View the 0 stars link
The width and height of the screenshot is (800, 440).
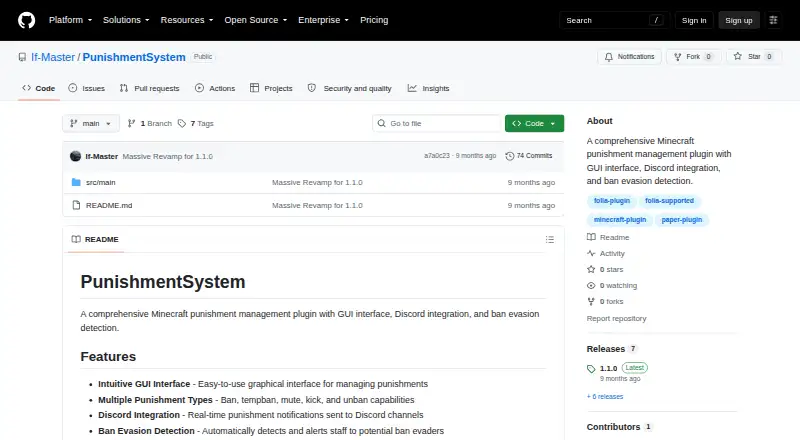coord(605,270)
